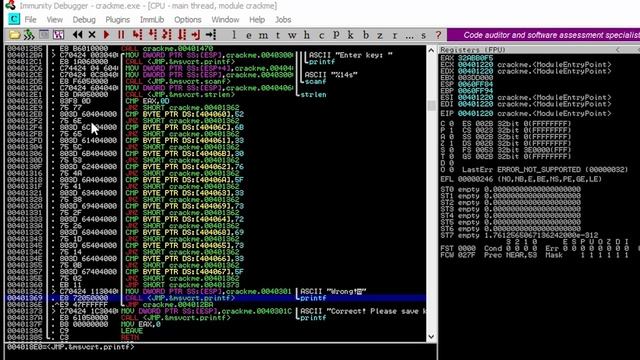This screenshot has width=640, height=360.
Task: Click the ESP register value 0060FF84
Action: (x=475, y=84)
